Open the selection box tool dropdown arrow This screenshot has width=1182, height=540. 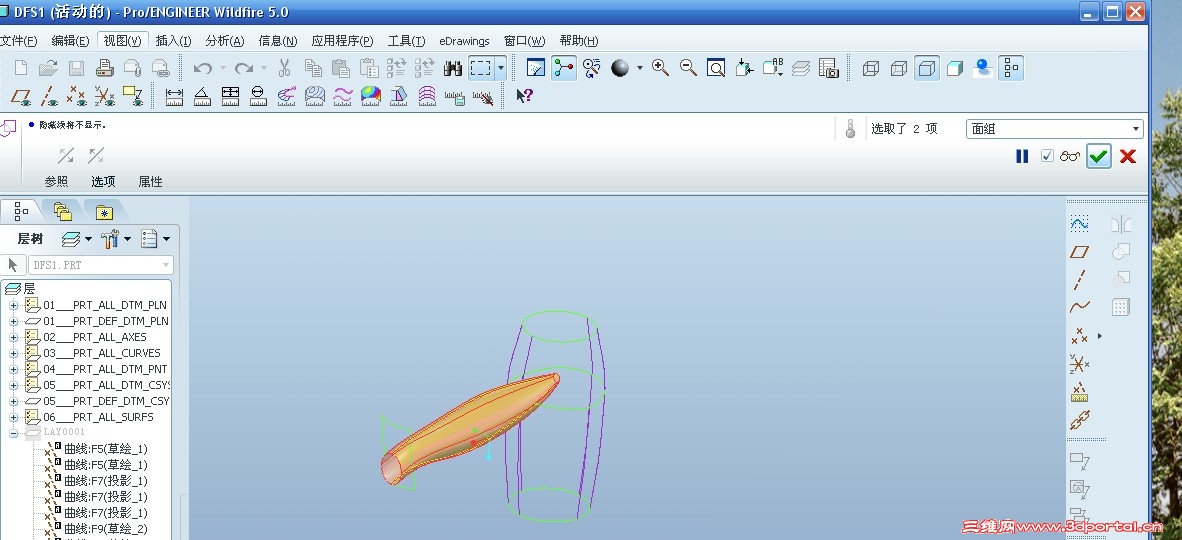click(x=501, y=69)
